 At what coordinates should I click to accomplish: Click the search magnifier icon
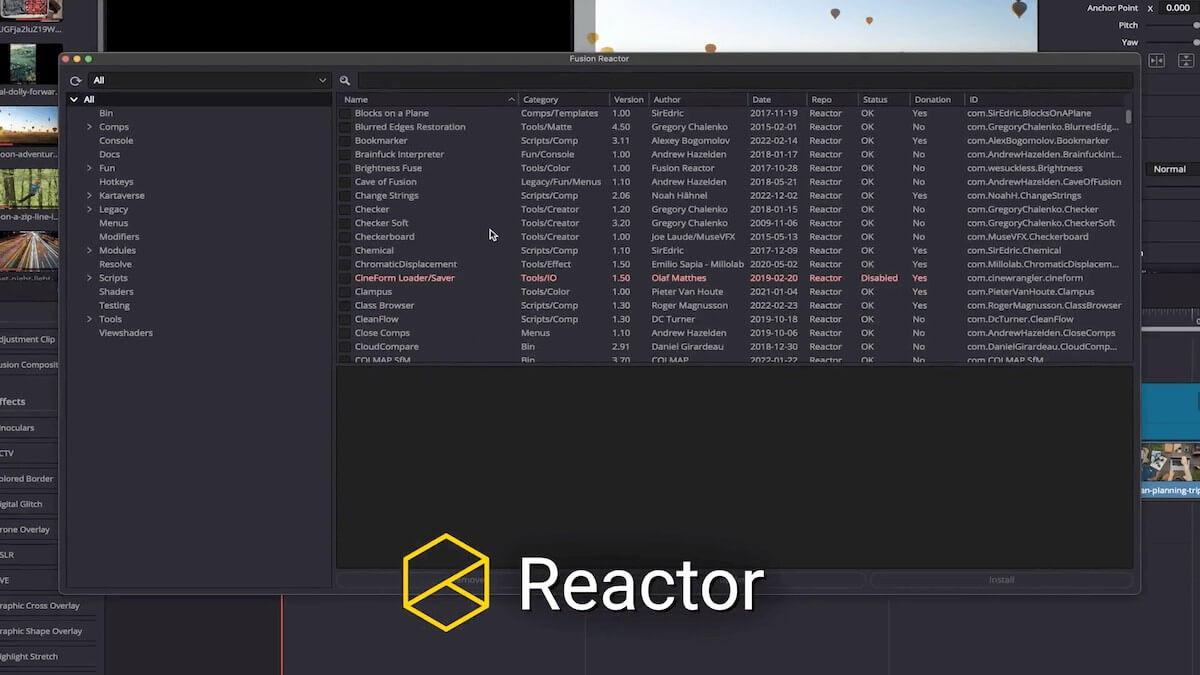tap(345, 80)
